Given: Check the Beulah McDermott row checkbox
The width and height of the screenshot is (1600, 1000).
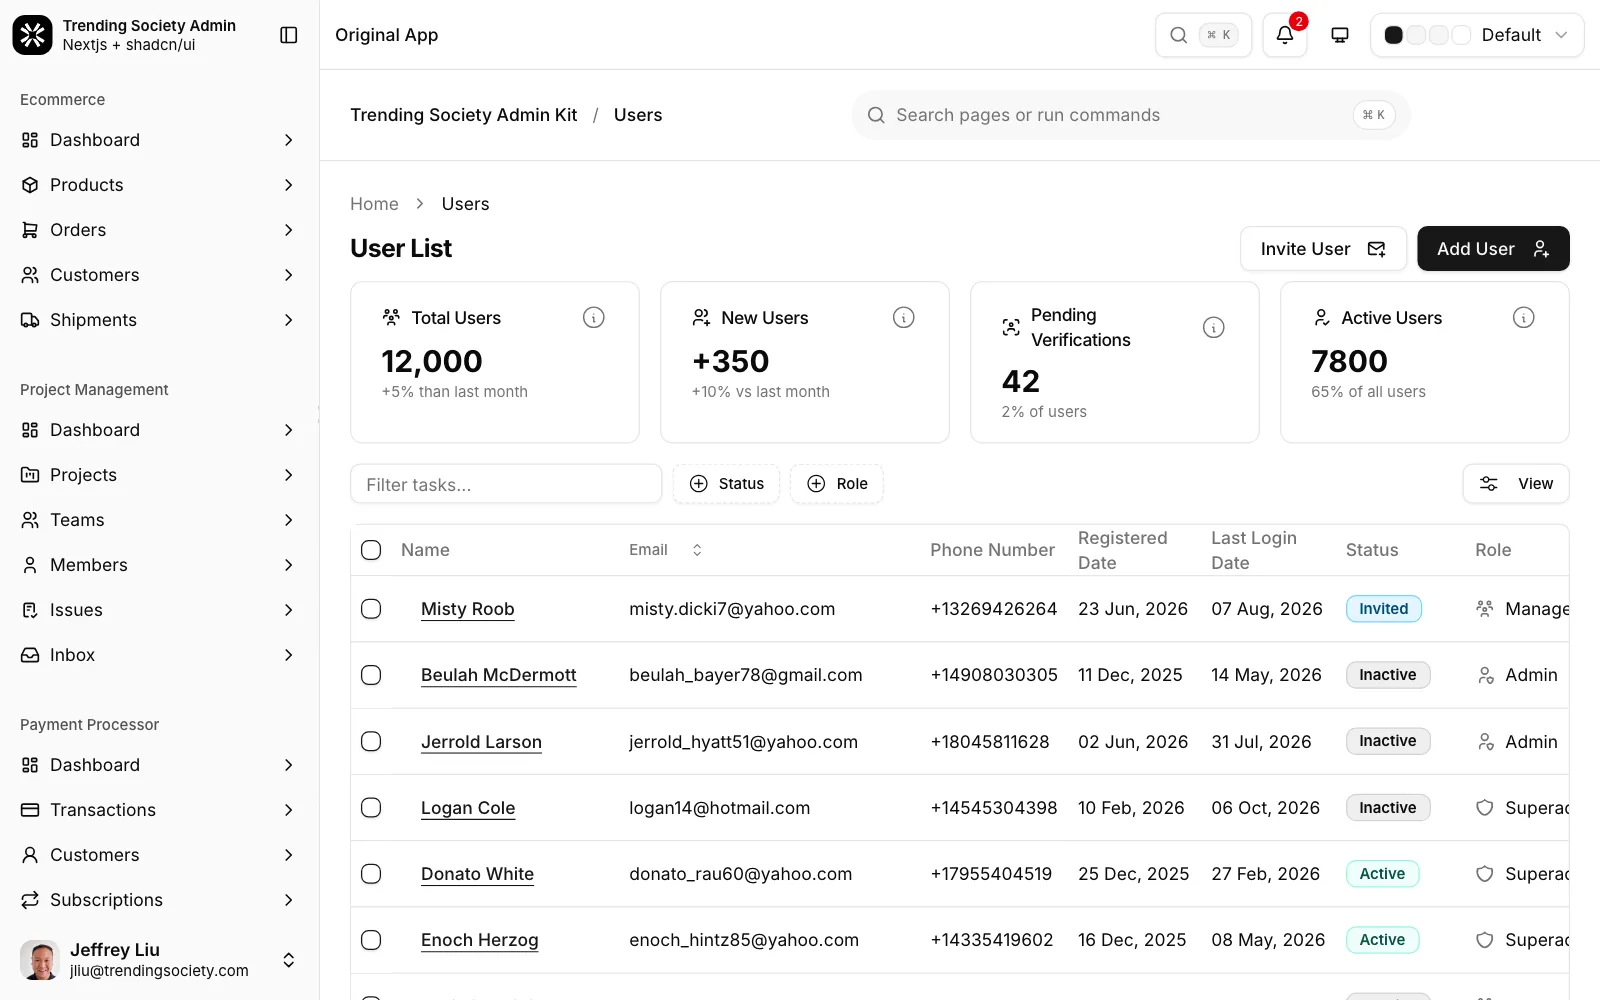Looking at the screenshot, I should [x=371, y=675].
